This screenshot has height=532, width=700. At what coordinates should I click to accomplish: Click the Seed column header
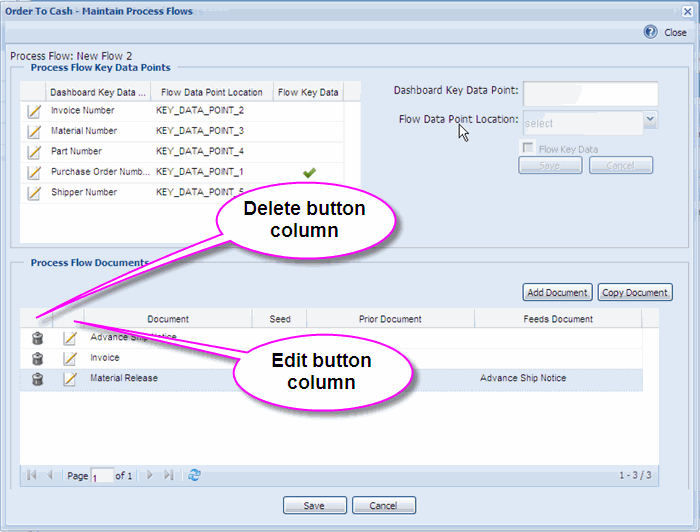(280, 319)
